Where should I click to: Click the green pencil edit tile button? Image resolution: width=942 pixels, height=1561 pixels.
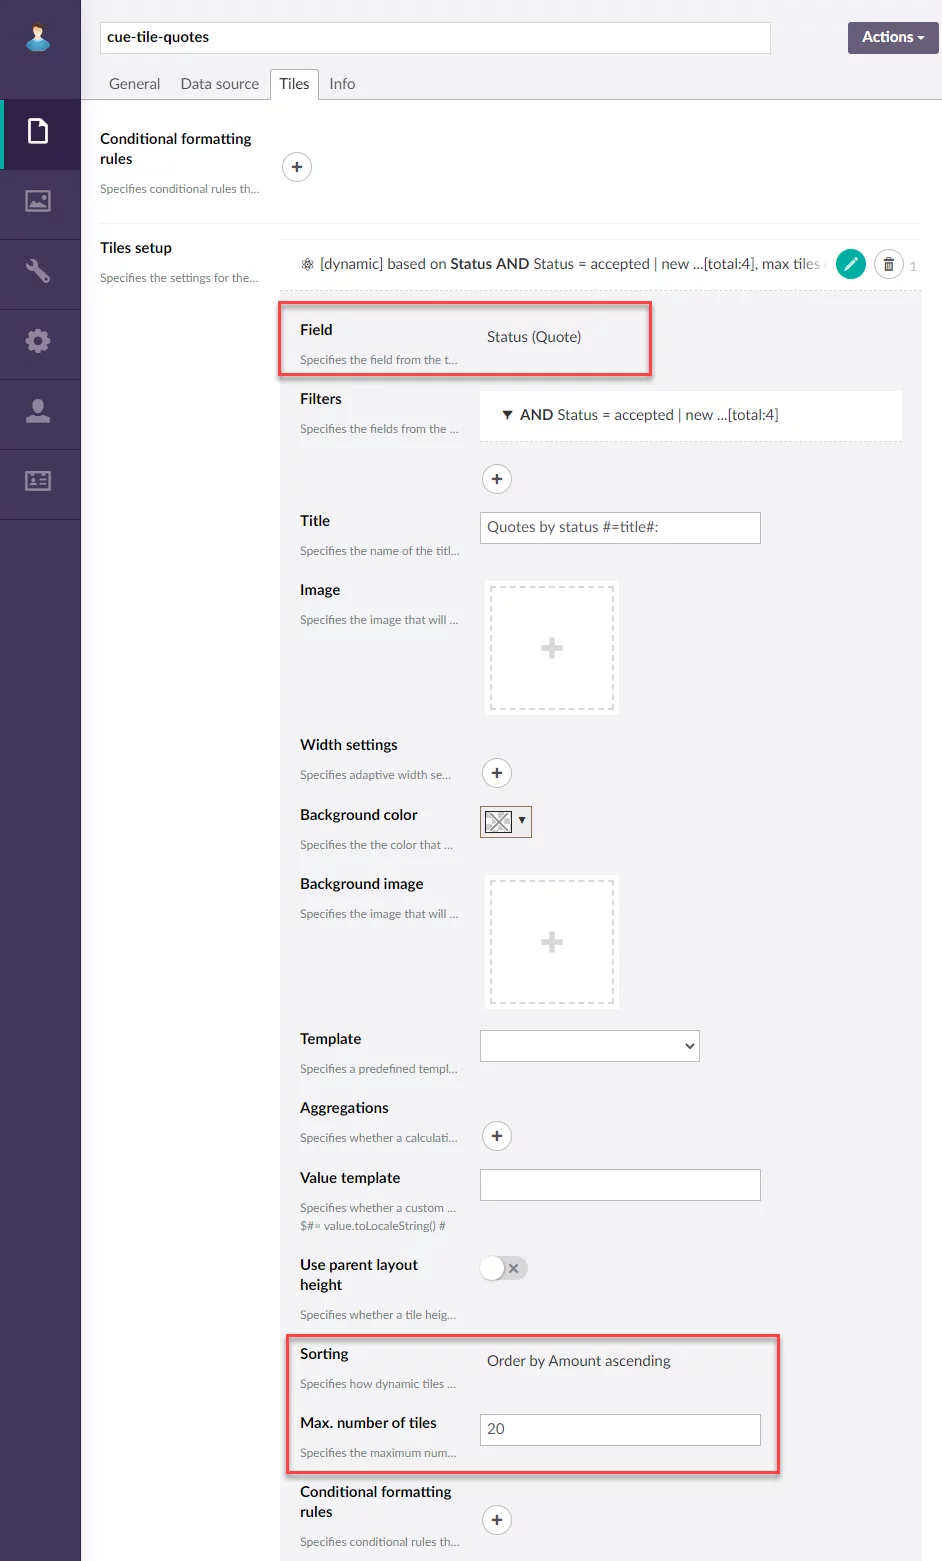(x=850, y=264)
